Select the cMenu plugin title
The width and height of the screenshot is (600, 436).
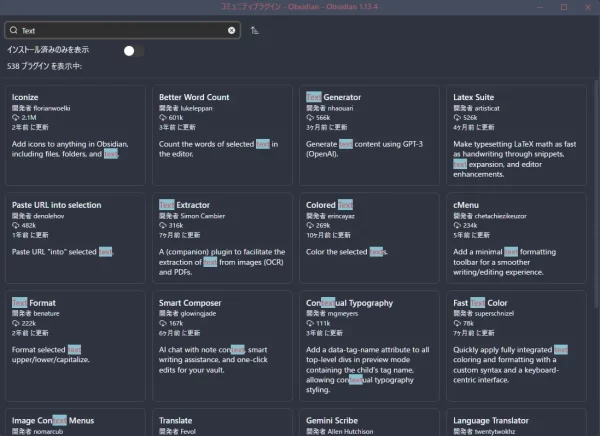pyautogui.click(x=466, y=205)
